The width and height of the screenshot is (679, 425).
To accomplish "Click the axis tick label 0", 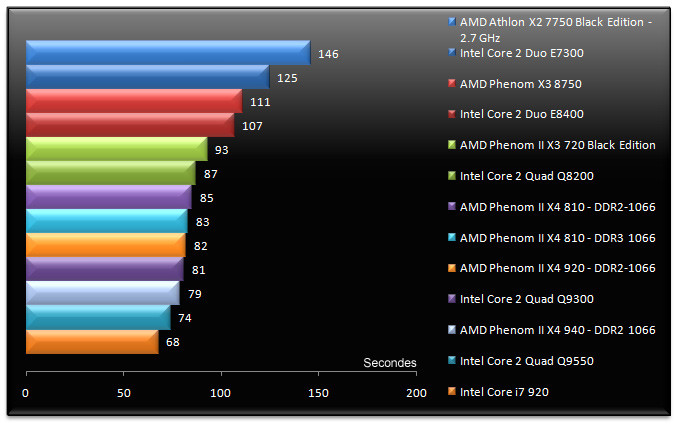I will 26,393.
